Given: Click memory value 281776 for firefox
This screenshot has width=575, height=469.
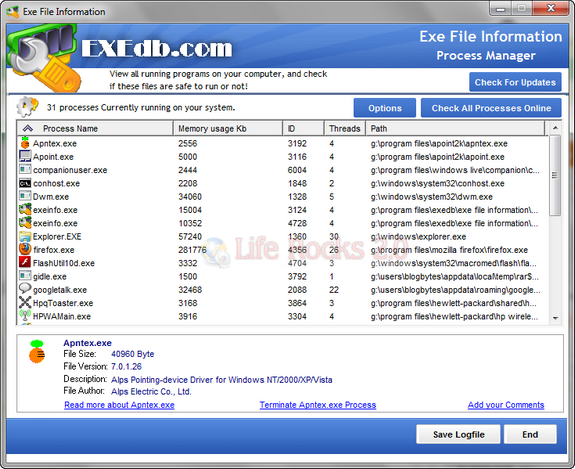Looking at the screenshot, I should [x=192, y=250].
